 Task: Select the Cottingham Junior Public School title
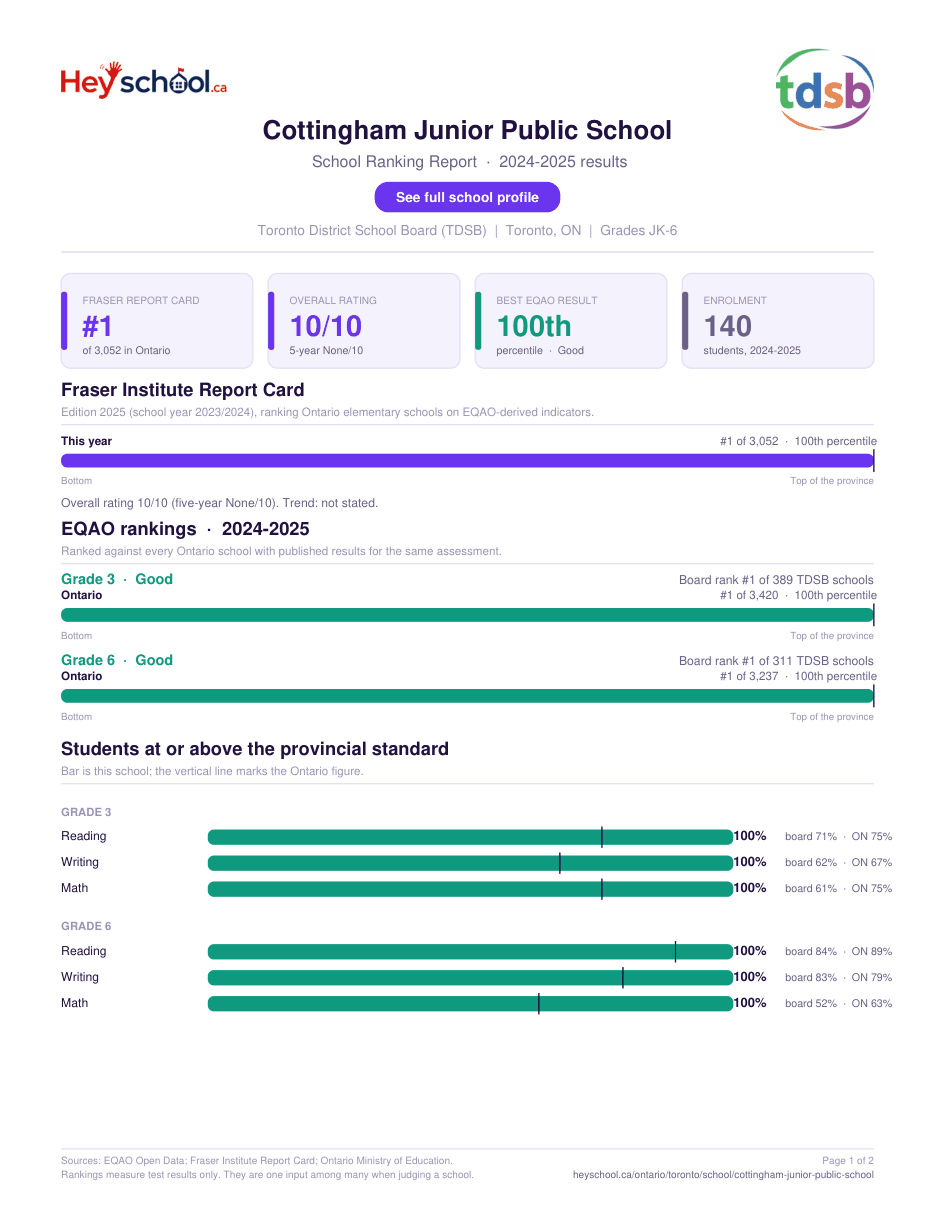(x=467, y=130)
